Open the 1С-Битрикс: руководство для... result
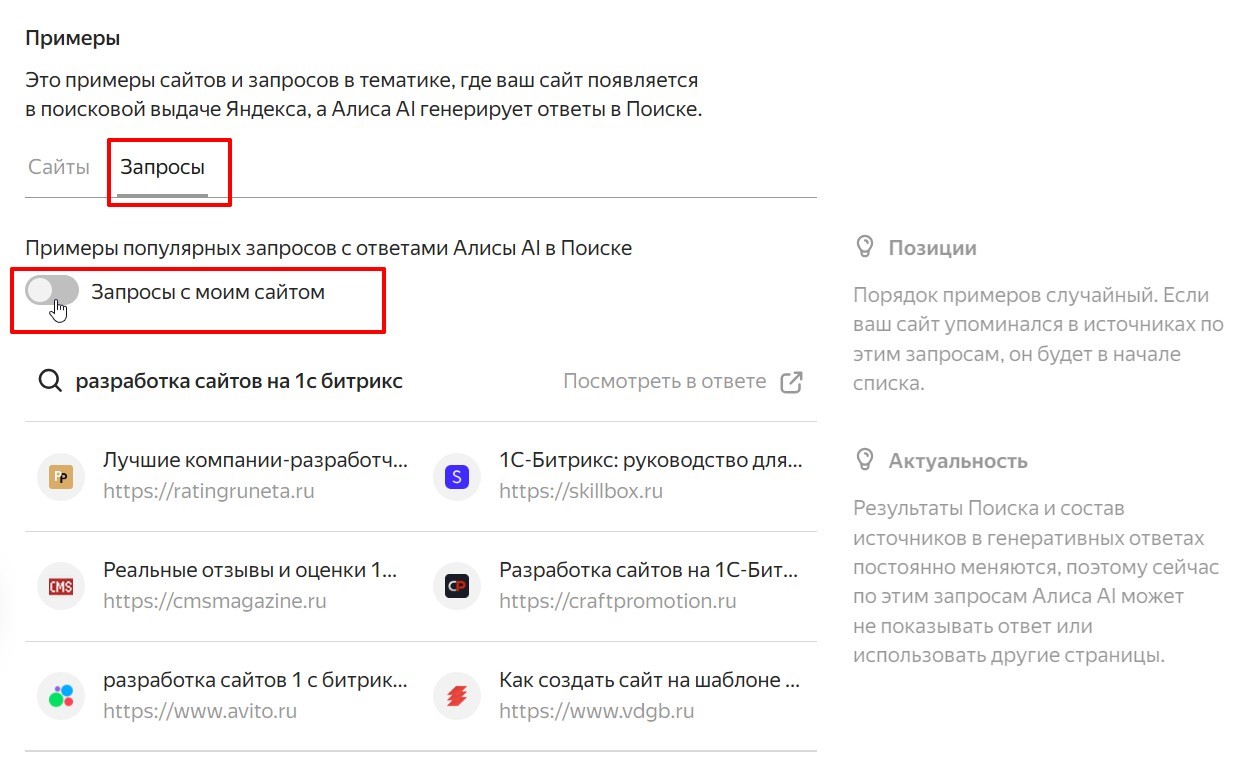The width and height of the screenshot is (1249, 769). [x=651, y=461]
